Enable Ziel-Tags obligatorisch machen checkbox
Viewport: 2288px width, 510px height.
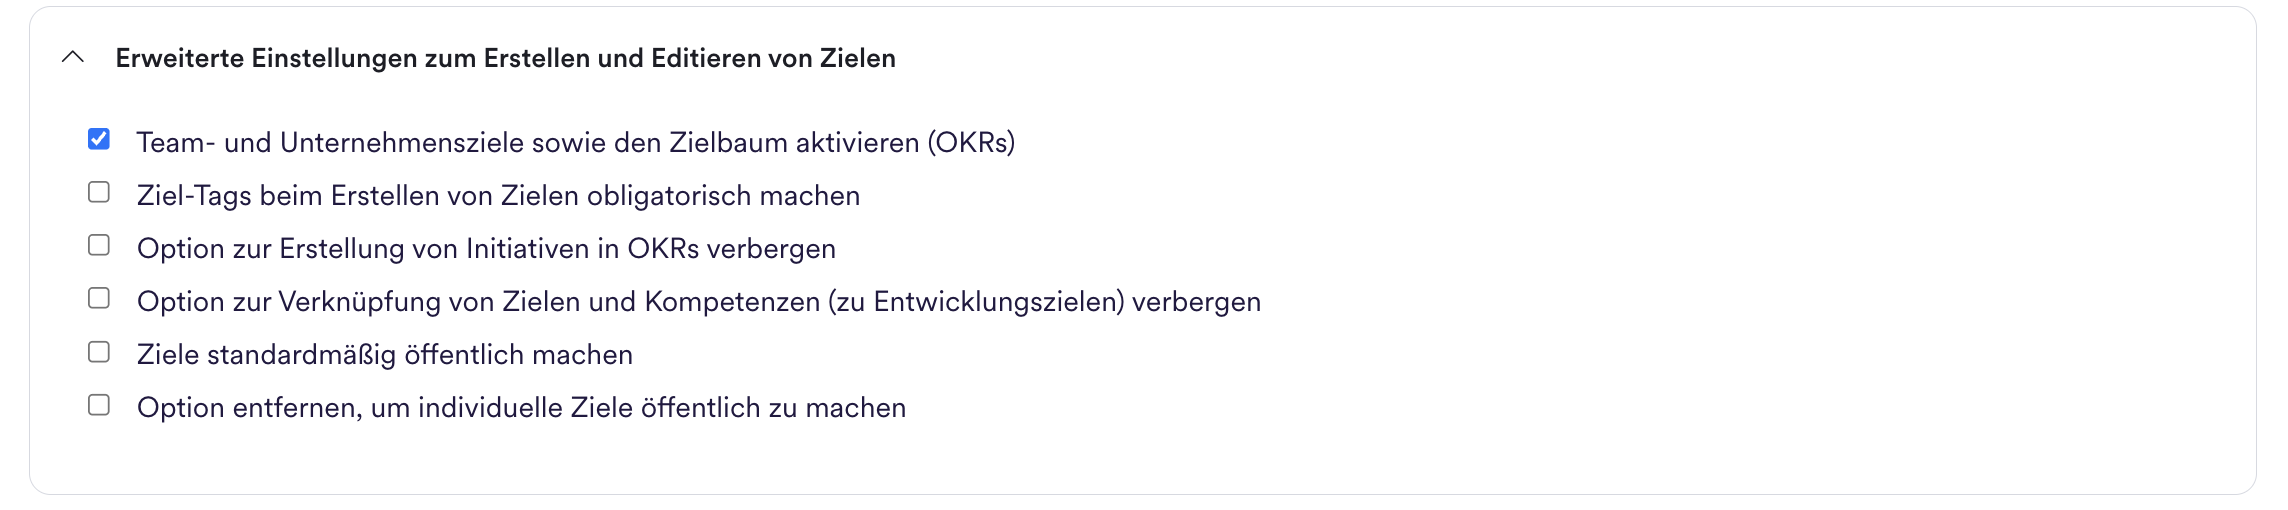coord(99,192)
